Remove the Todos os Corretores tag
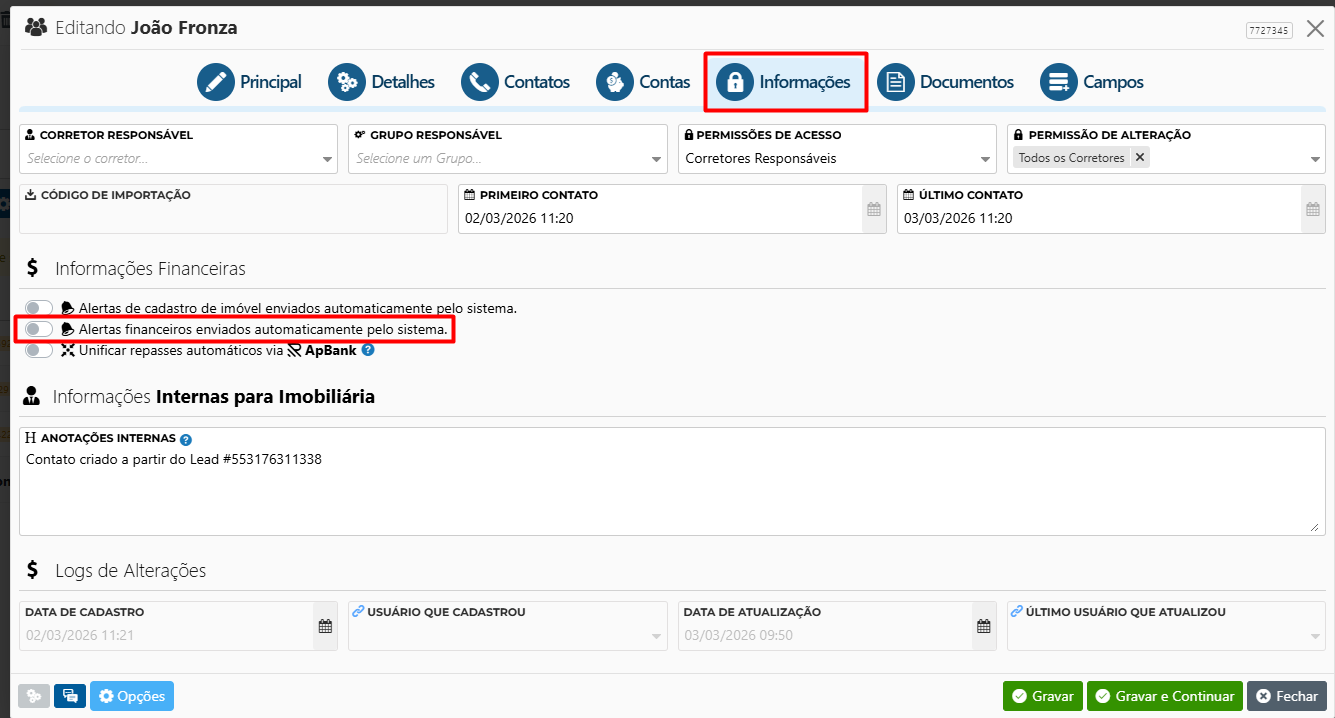This screenshot has width=1335, height=718. tap(1139, 158)
